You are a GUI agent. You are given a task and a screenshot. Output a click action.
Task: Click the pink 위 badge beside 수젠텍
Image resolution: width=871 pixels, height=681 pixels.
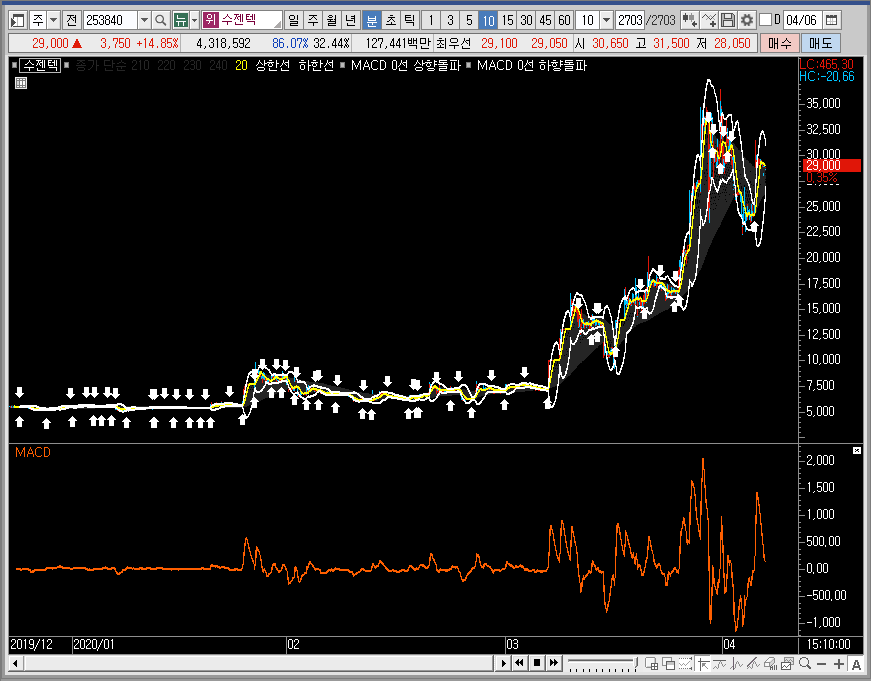click(x=211, y=21)
